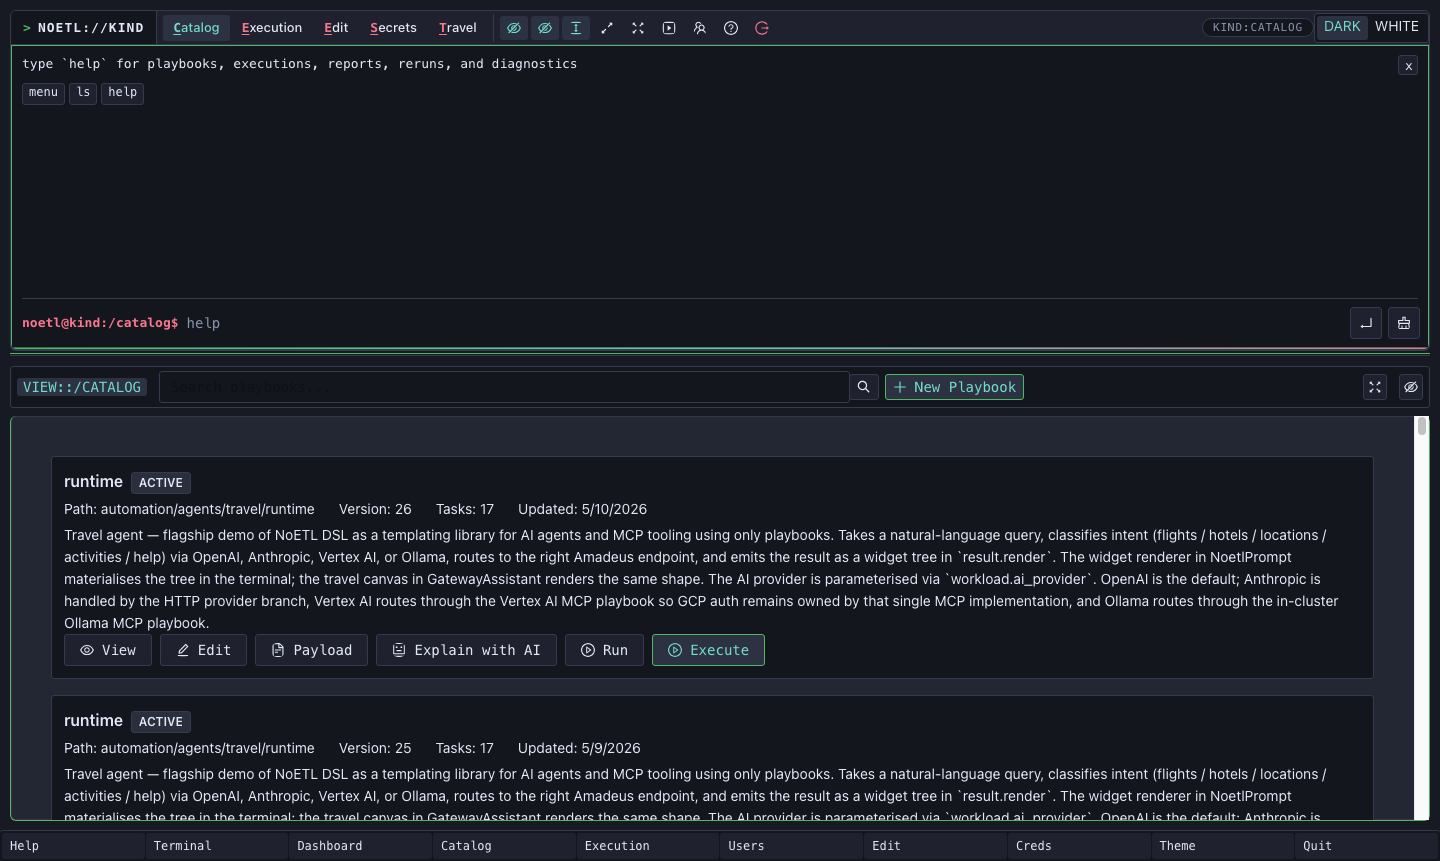
Task: Click the 'Version: 26' text
Action: [375, 509]
